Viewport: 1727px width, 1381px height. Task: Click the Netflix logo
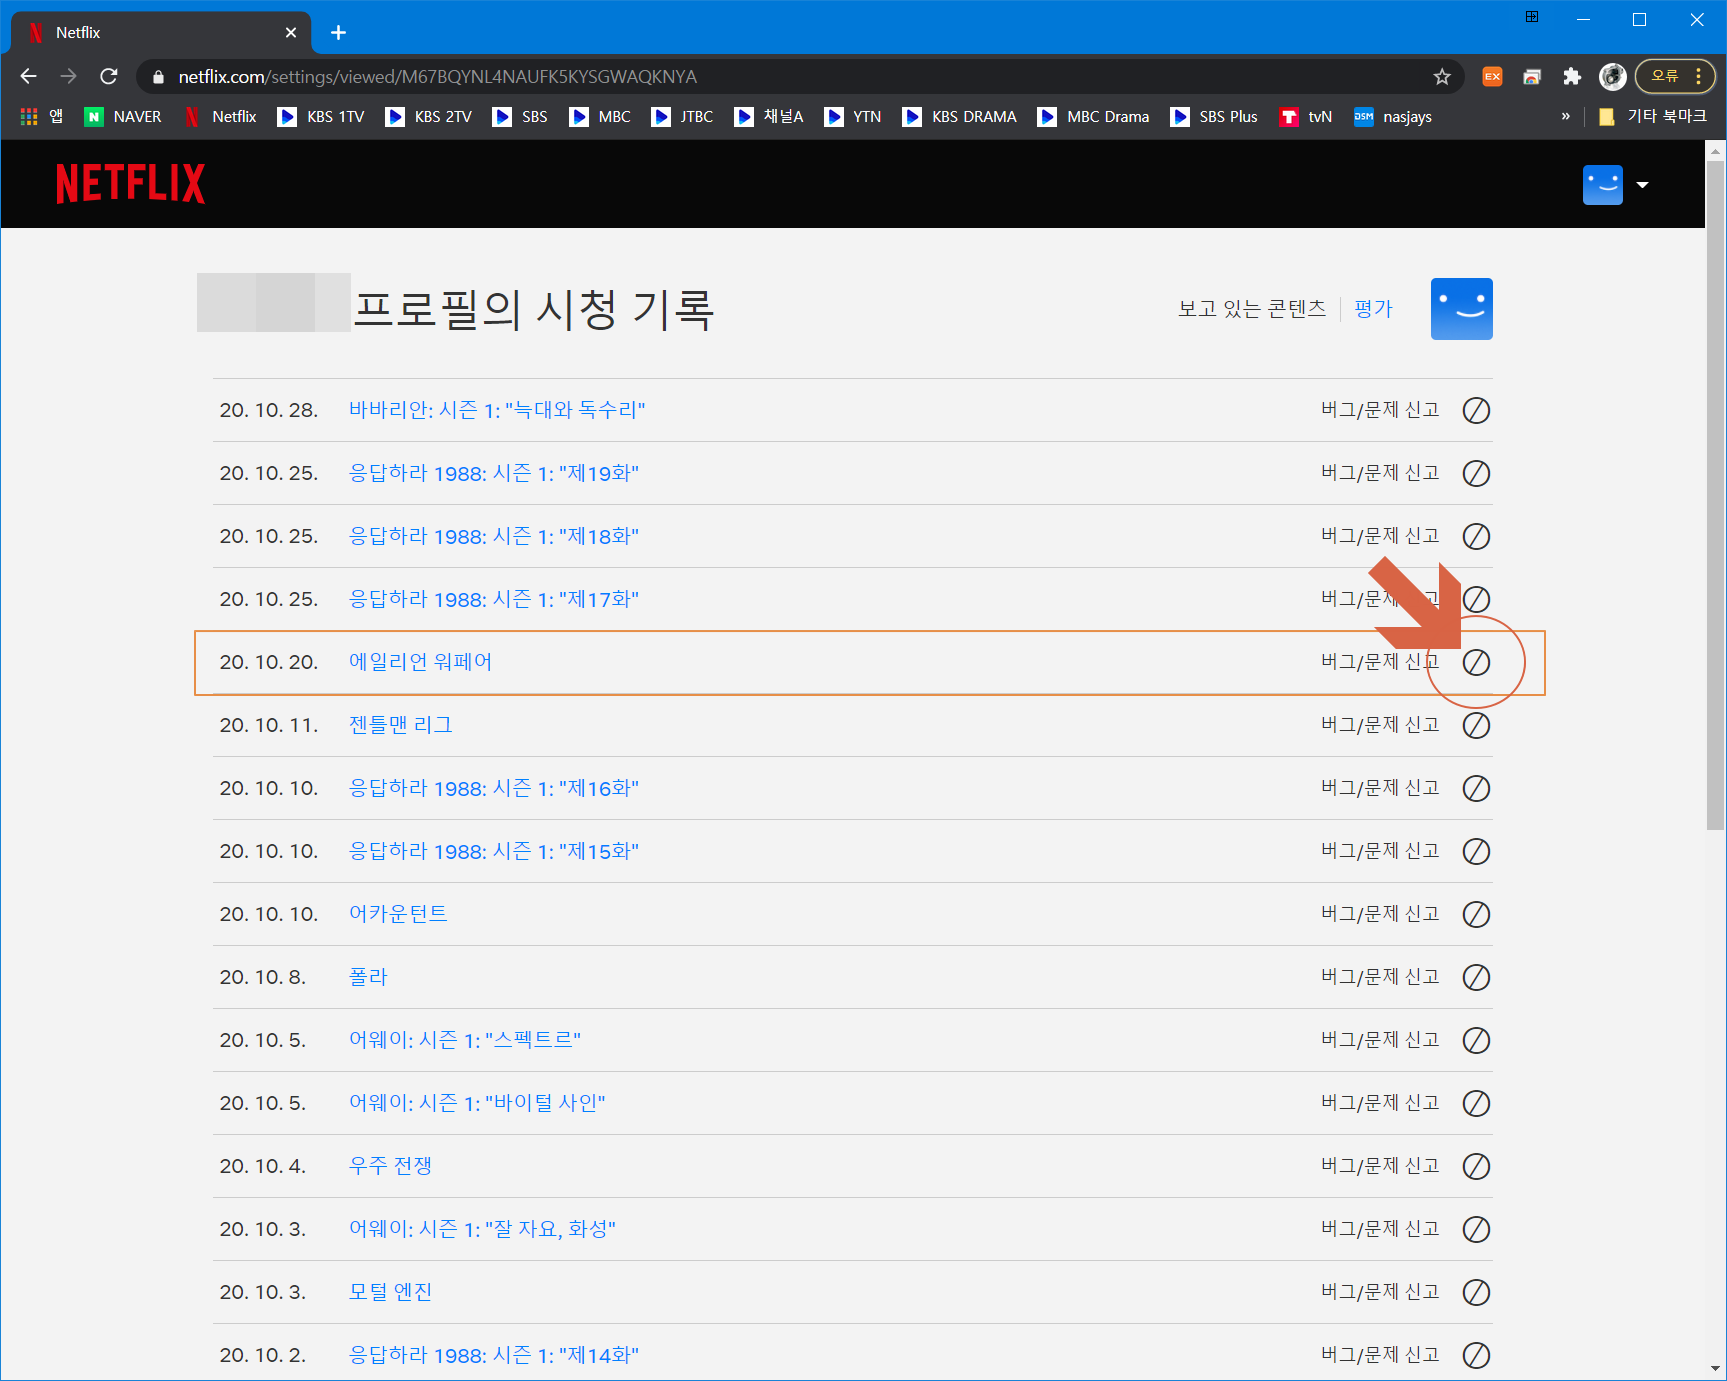coord(130,184)
